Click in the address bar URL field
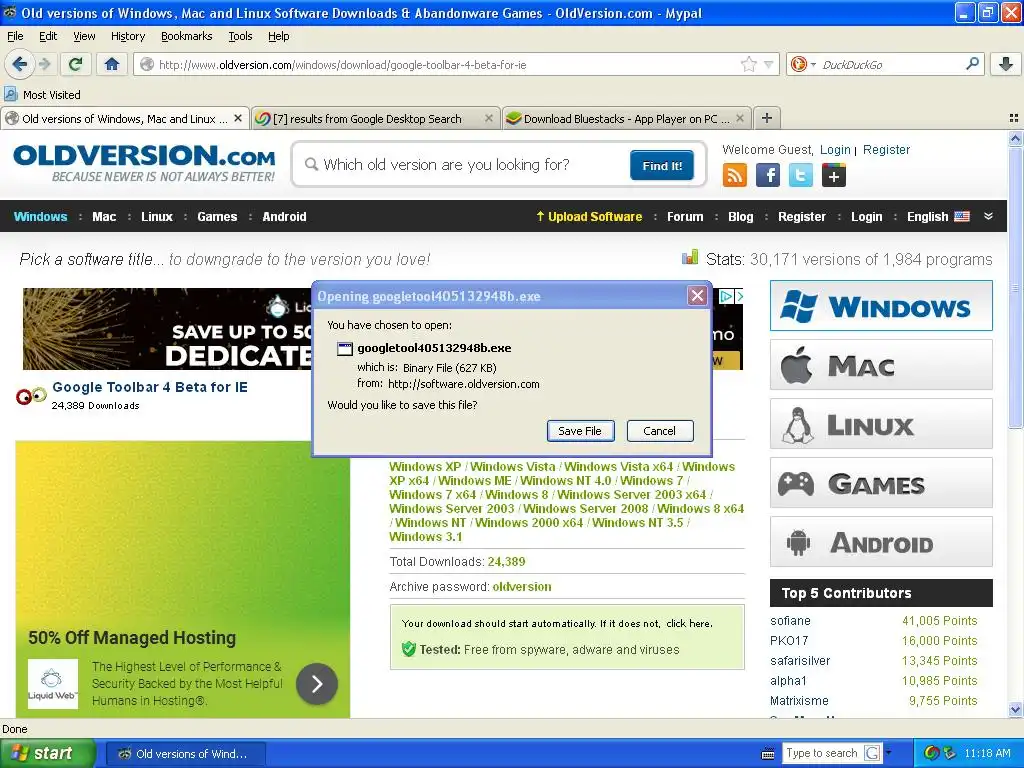 click(444, 65)
